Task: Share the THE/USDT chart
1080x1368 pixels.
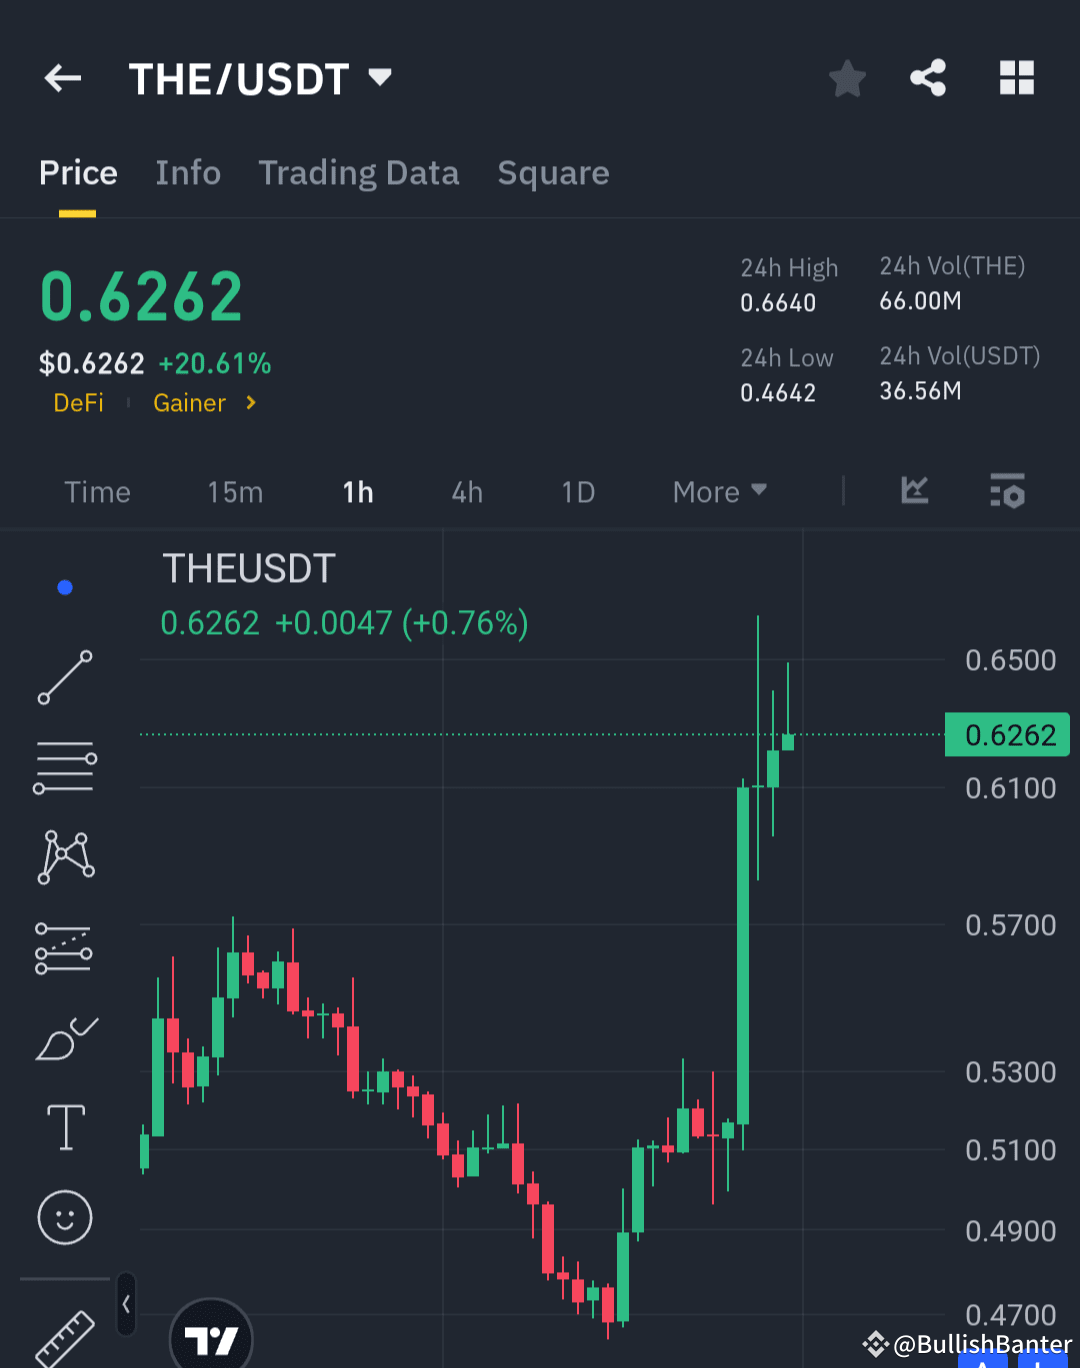Action: [927, 78]
